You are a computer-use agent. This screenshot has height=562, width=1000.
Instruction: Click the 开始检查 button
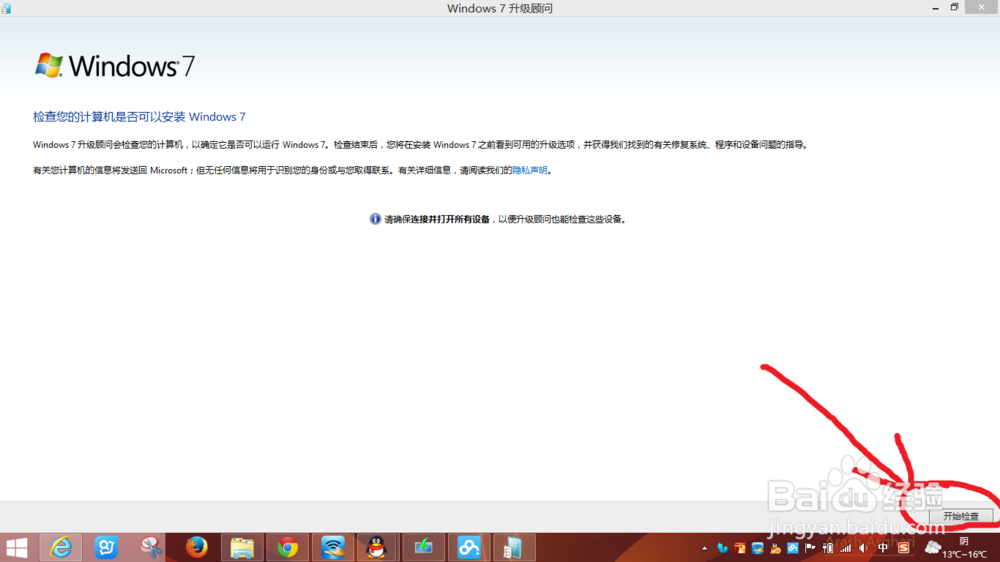pyautogui.click(x=960, y=515)
